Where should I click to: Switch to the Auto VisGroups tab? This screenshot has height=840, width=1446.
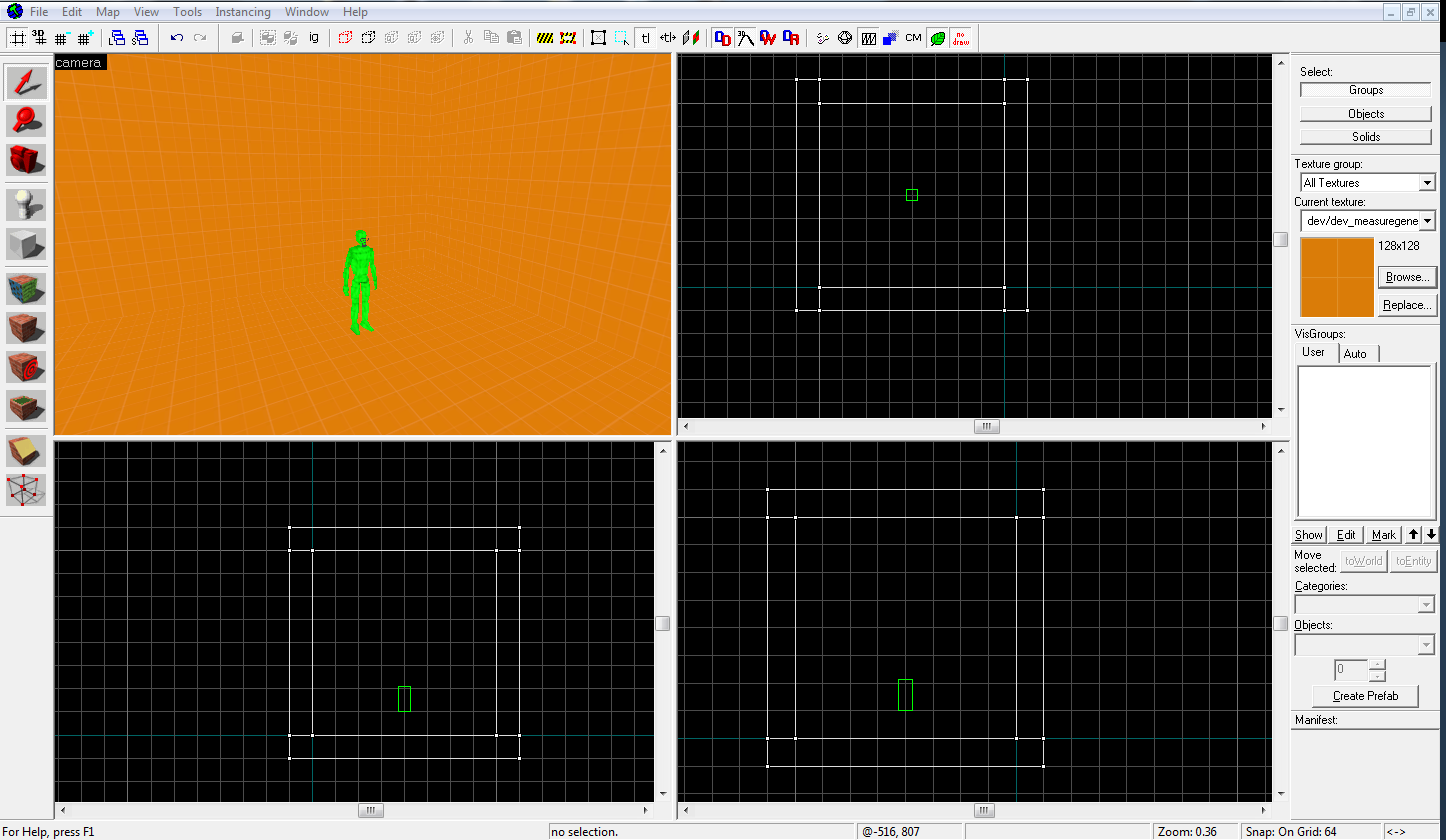(1355, 354)
